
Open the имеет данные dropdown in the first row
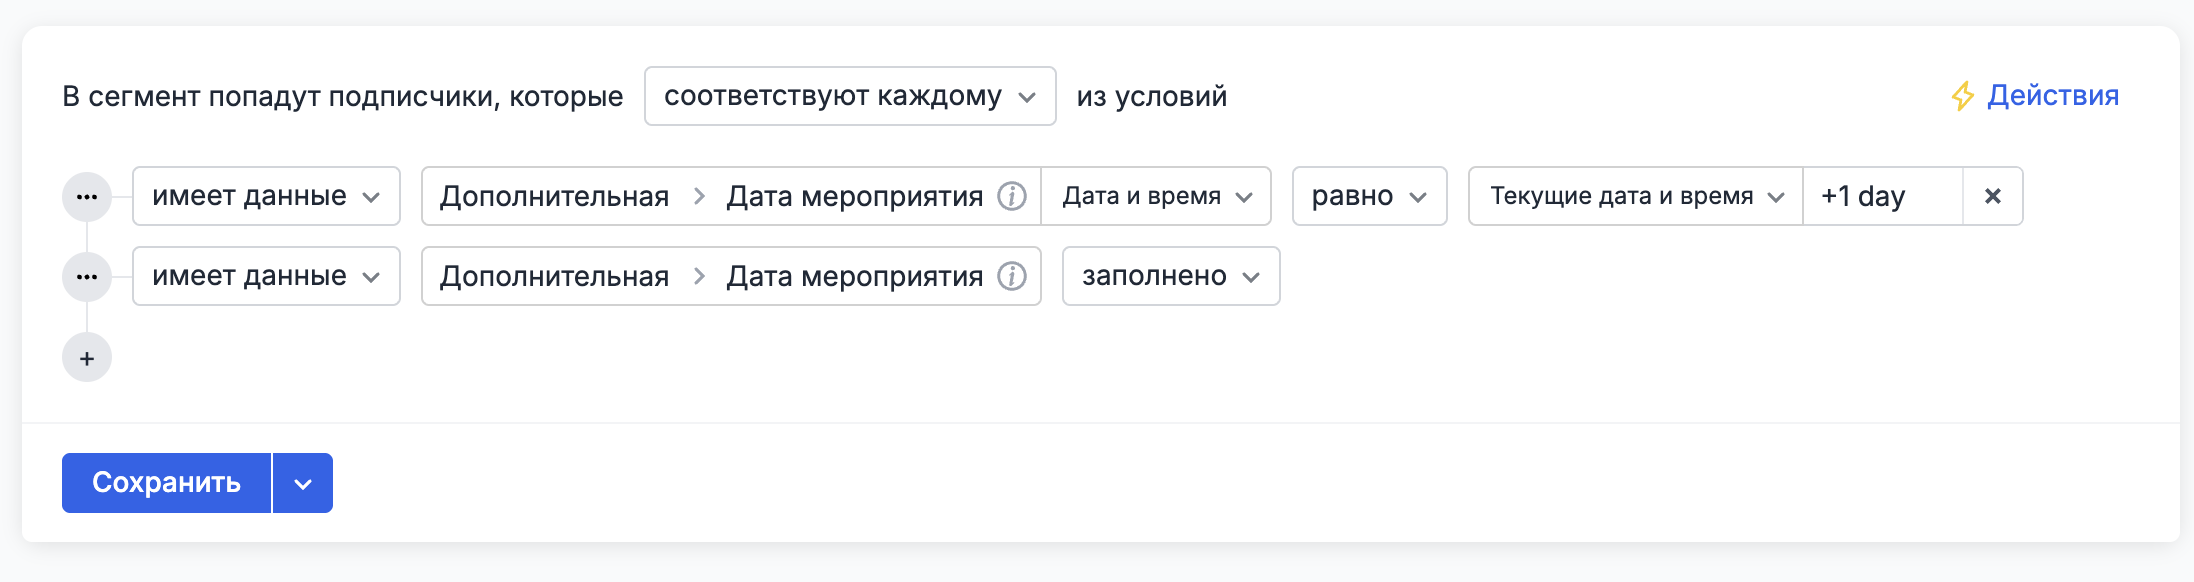tap(265, 196)
